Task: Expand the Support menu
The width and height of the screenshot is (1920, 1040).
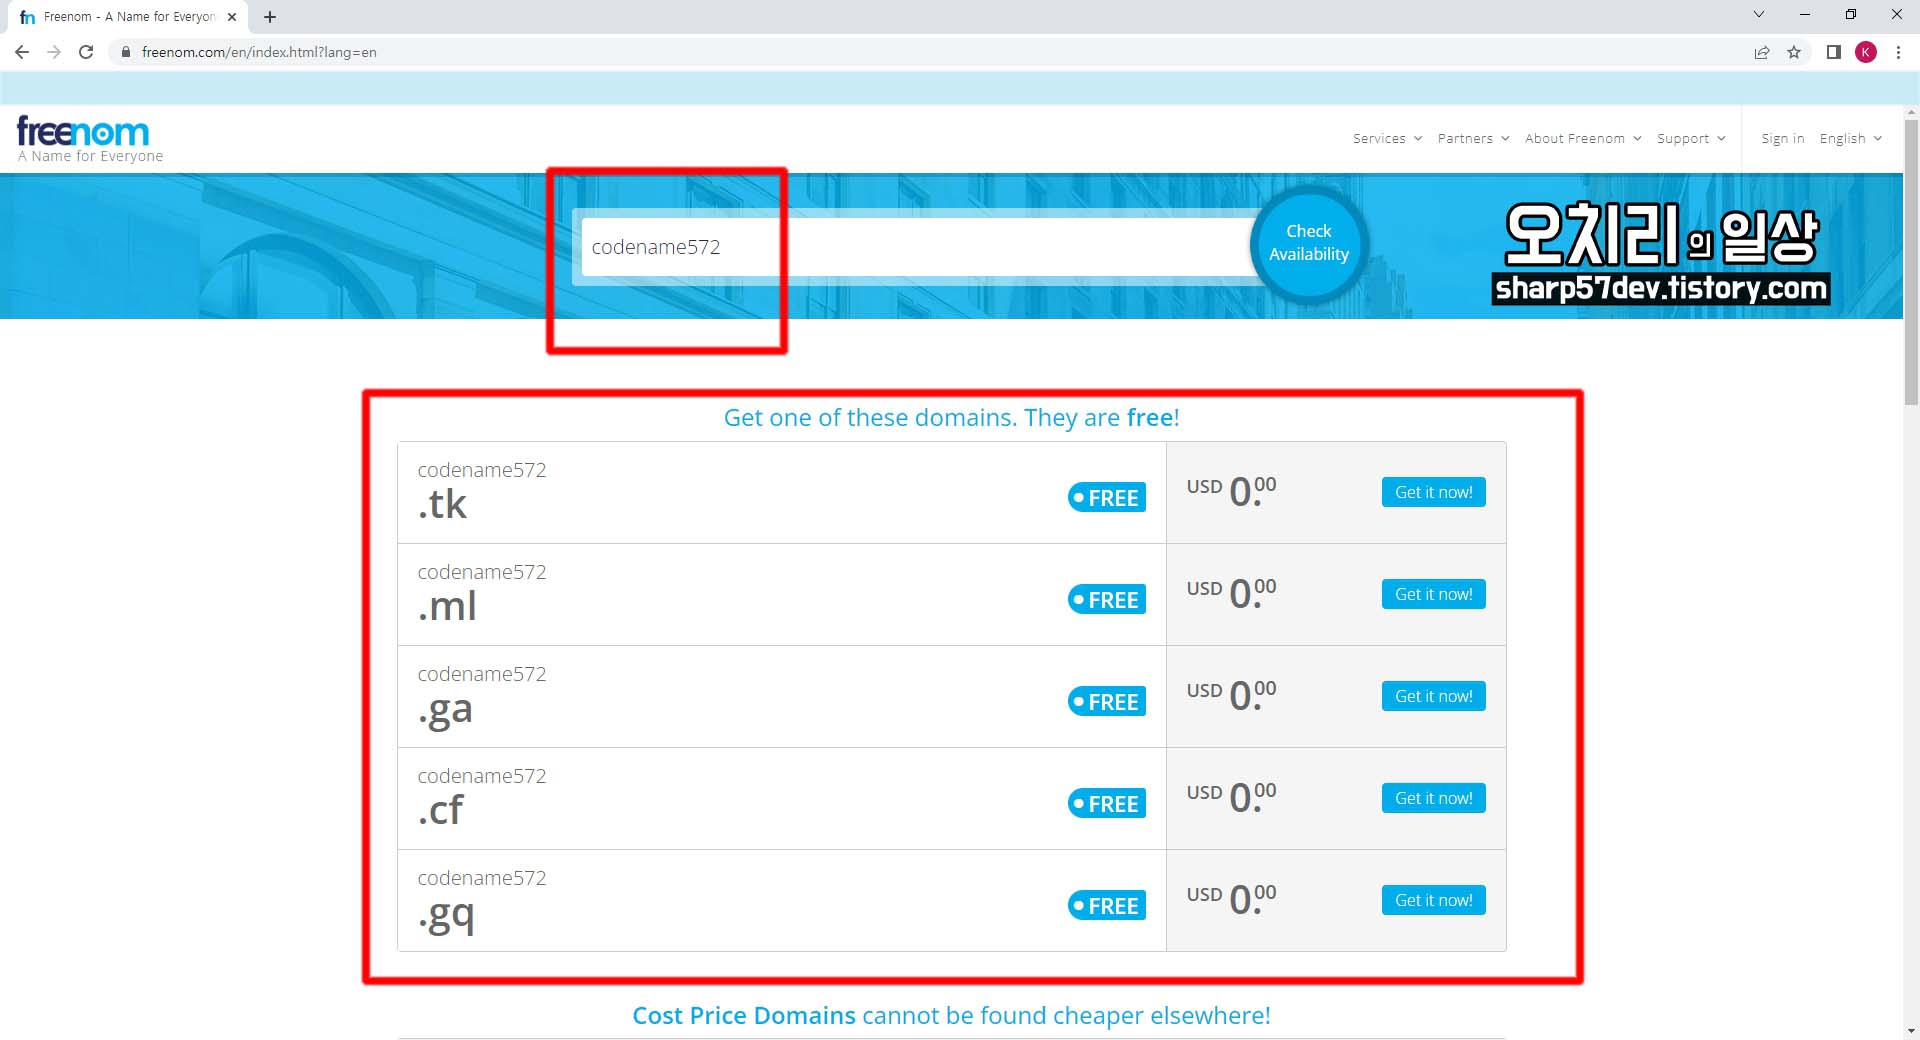Action: [x=1691, y=138]
